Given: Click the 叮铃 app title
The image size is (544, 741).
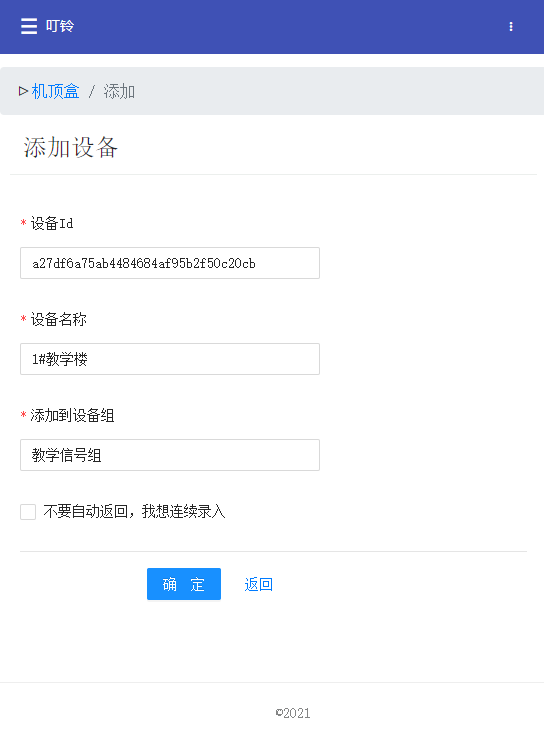Looking at the screenshot, I should [60, 26].
